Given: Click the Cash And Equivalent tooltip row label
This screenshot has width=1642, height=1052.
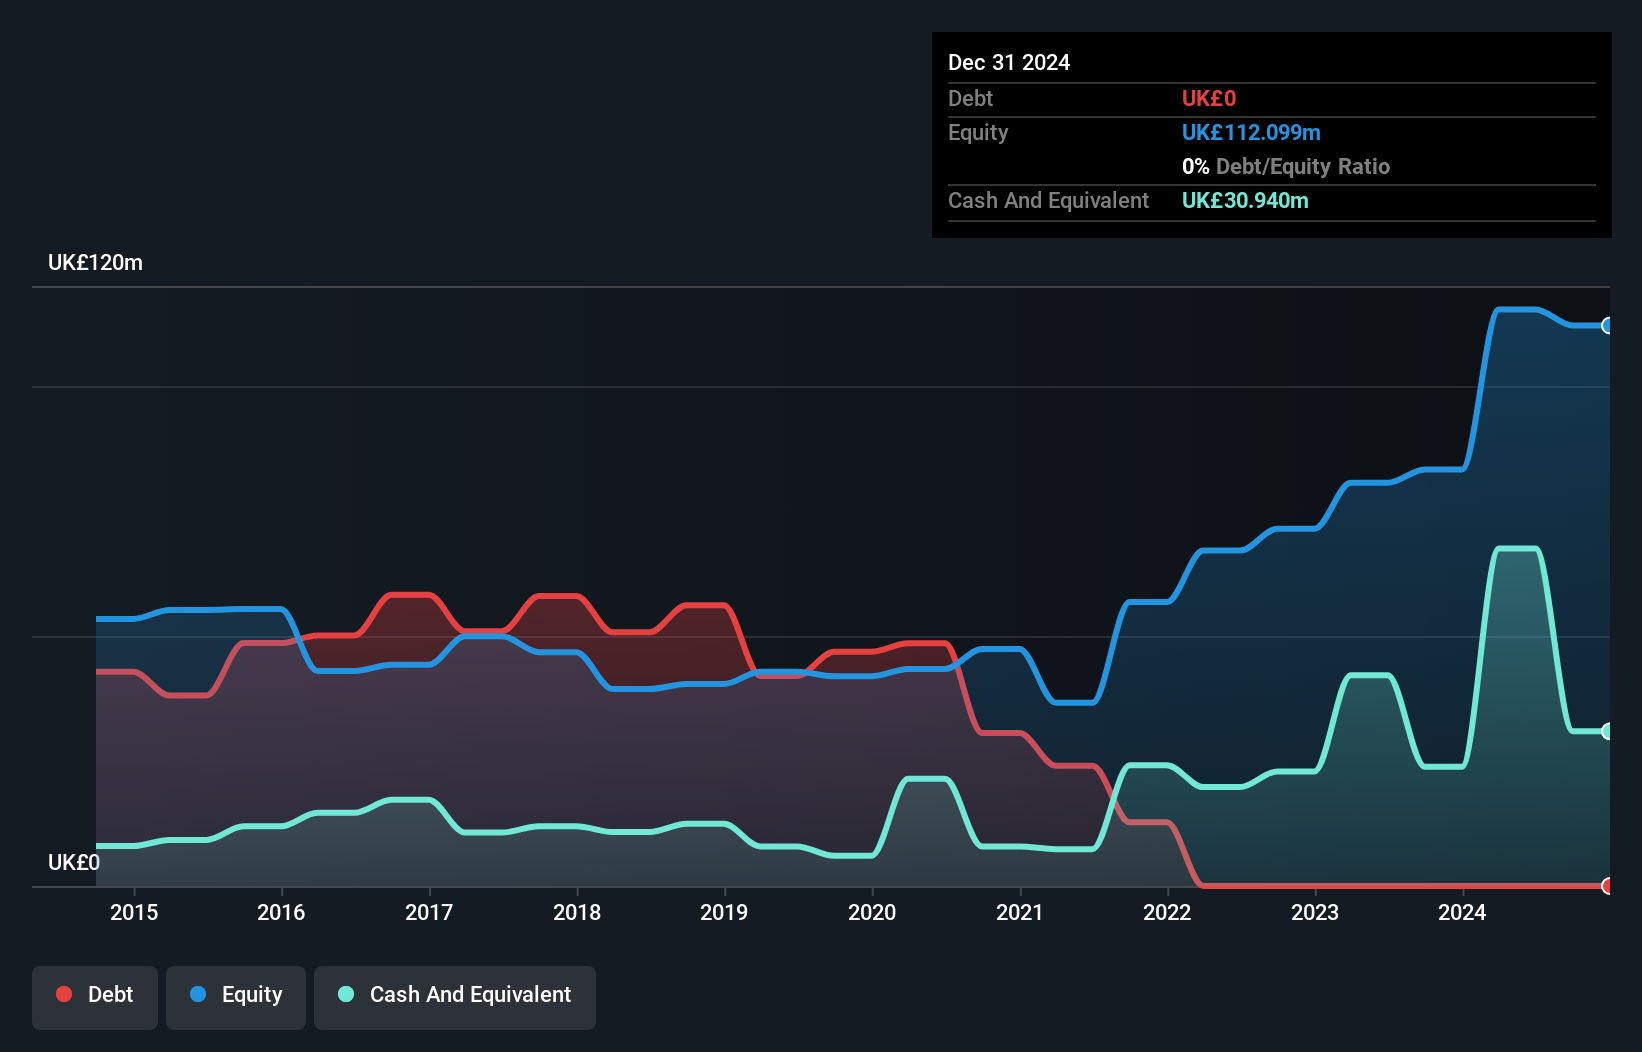Looking at the screenshot, I should 1048,200.
